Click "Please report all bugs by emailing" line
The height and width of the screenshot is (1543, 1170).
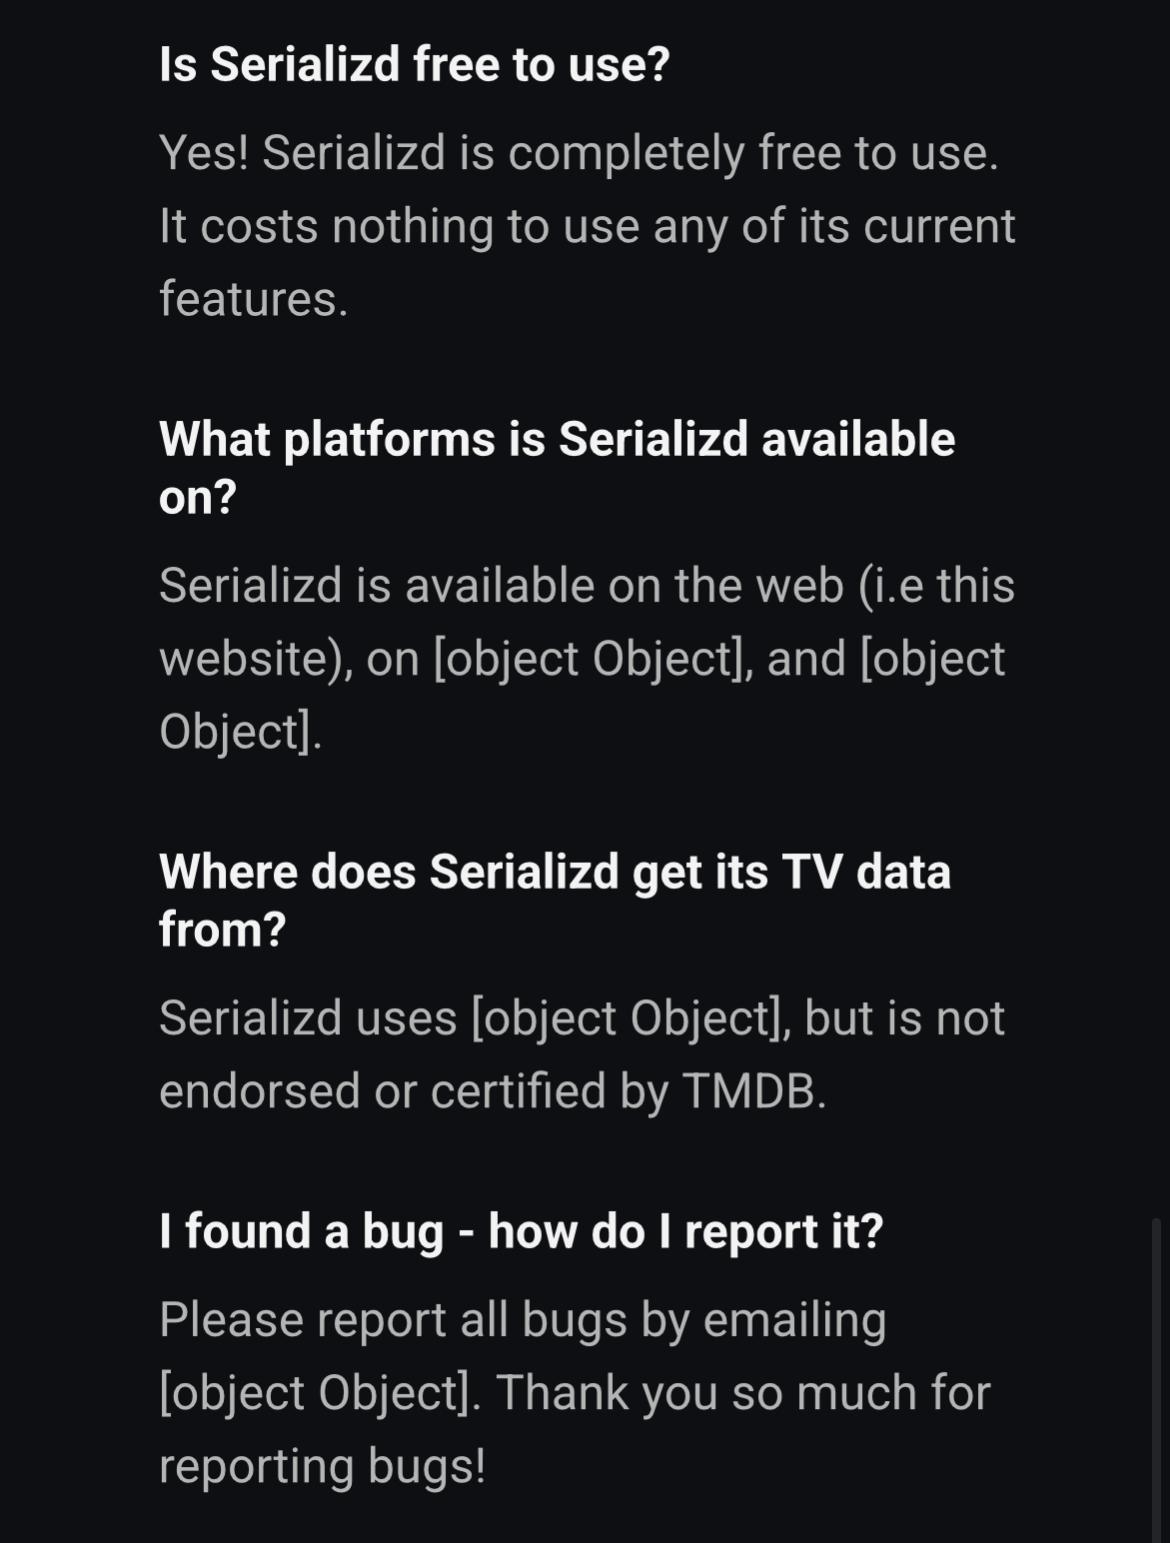[522, 1320]
